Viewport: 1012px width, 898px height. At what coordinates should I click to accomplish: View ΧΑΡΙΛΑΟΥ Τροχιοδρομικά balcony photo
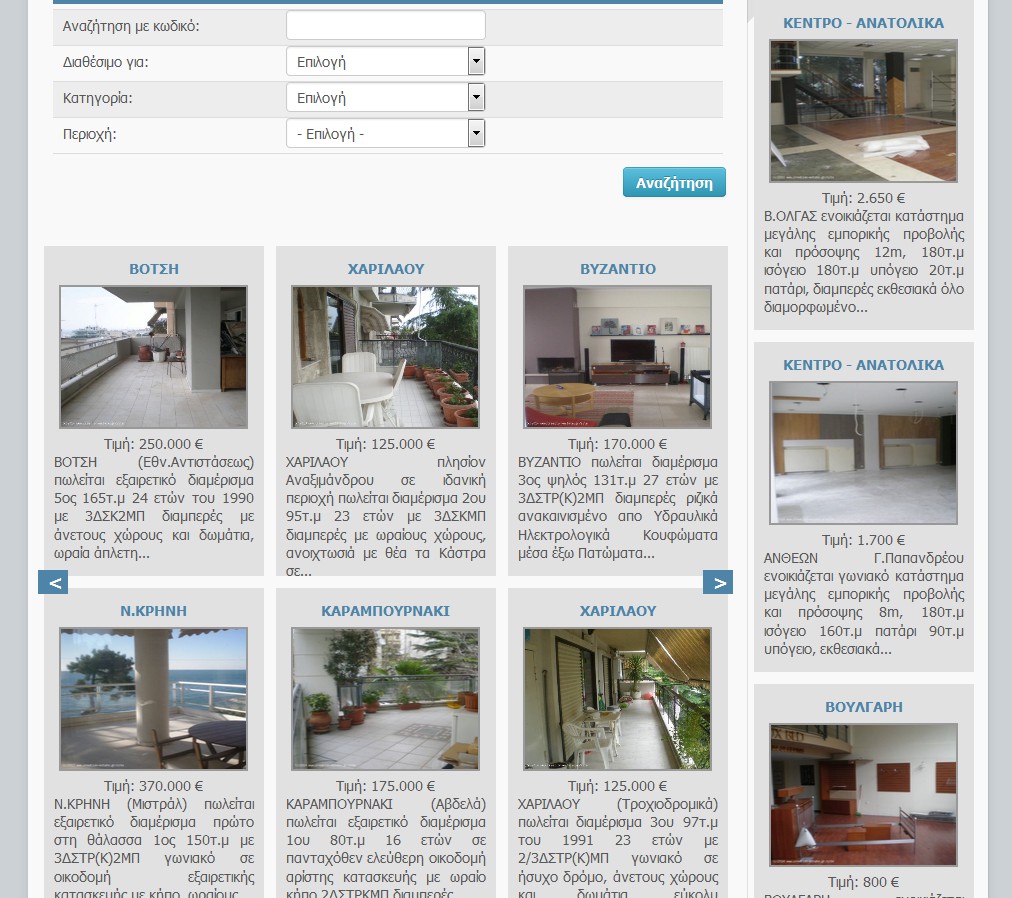point(618,699)
